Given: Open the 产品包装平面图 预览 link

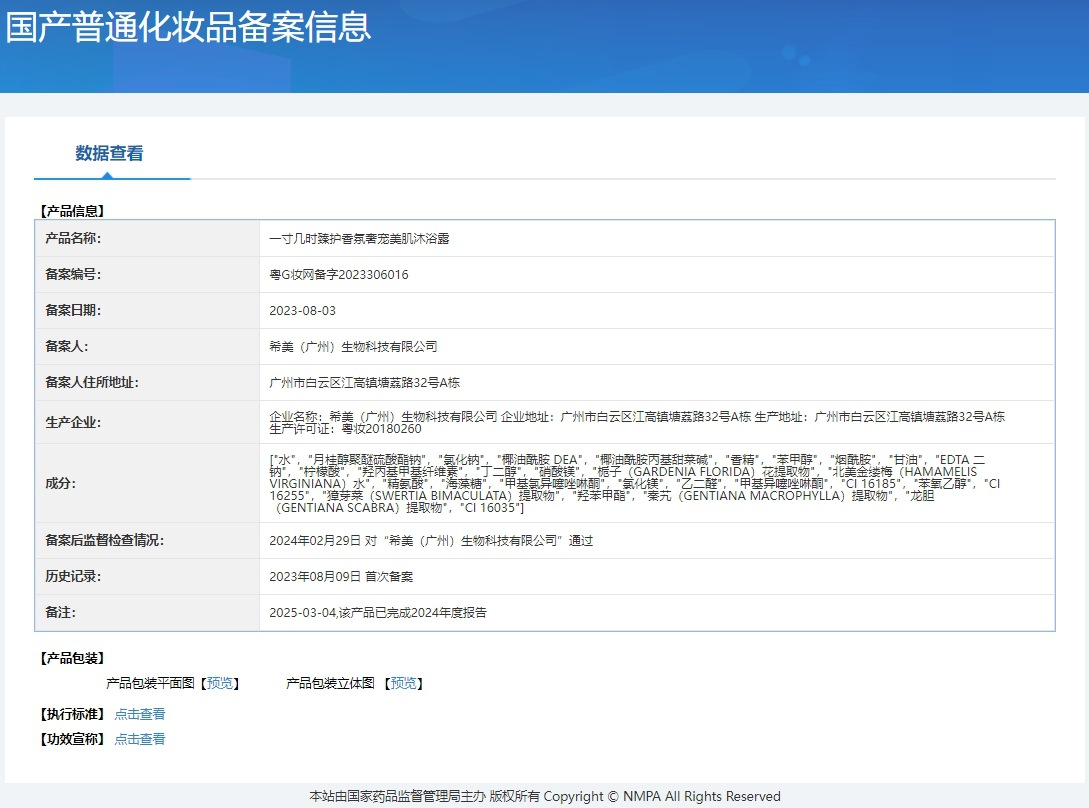Looking at the screenshot, I should coord(219,684).
